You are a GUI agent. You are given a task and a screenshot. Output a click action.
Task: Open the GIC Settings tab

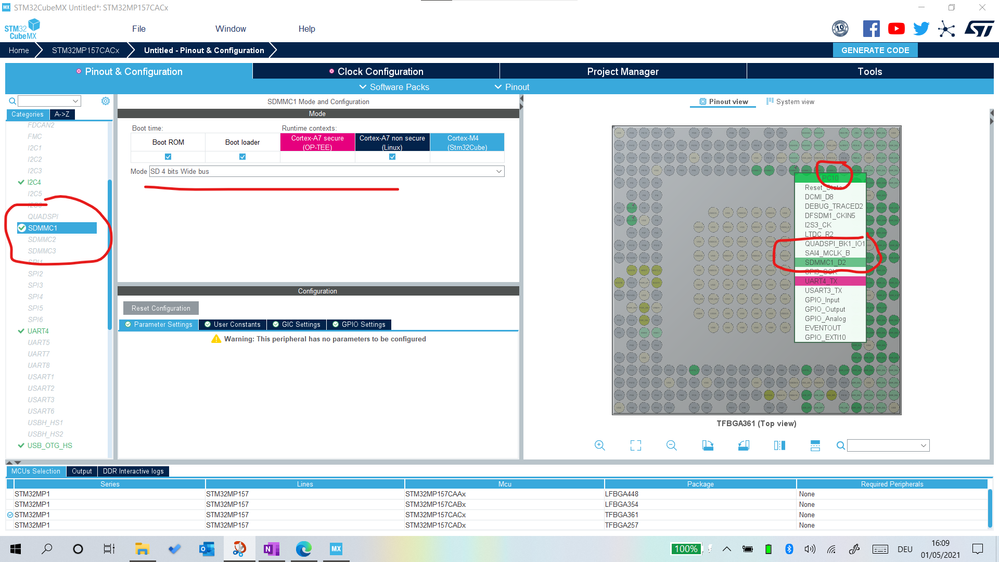(296, 324)
